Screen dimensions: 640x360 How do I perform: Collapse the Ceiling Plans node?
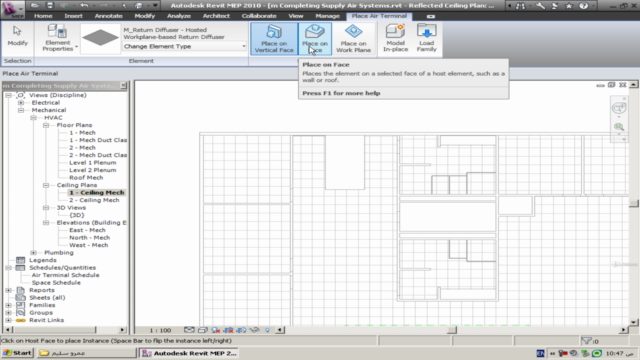pyautogui.click(x=46, y=185)
